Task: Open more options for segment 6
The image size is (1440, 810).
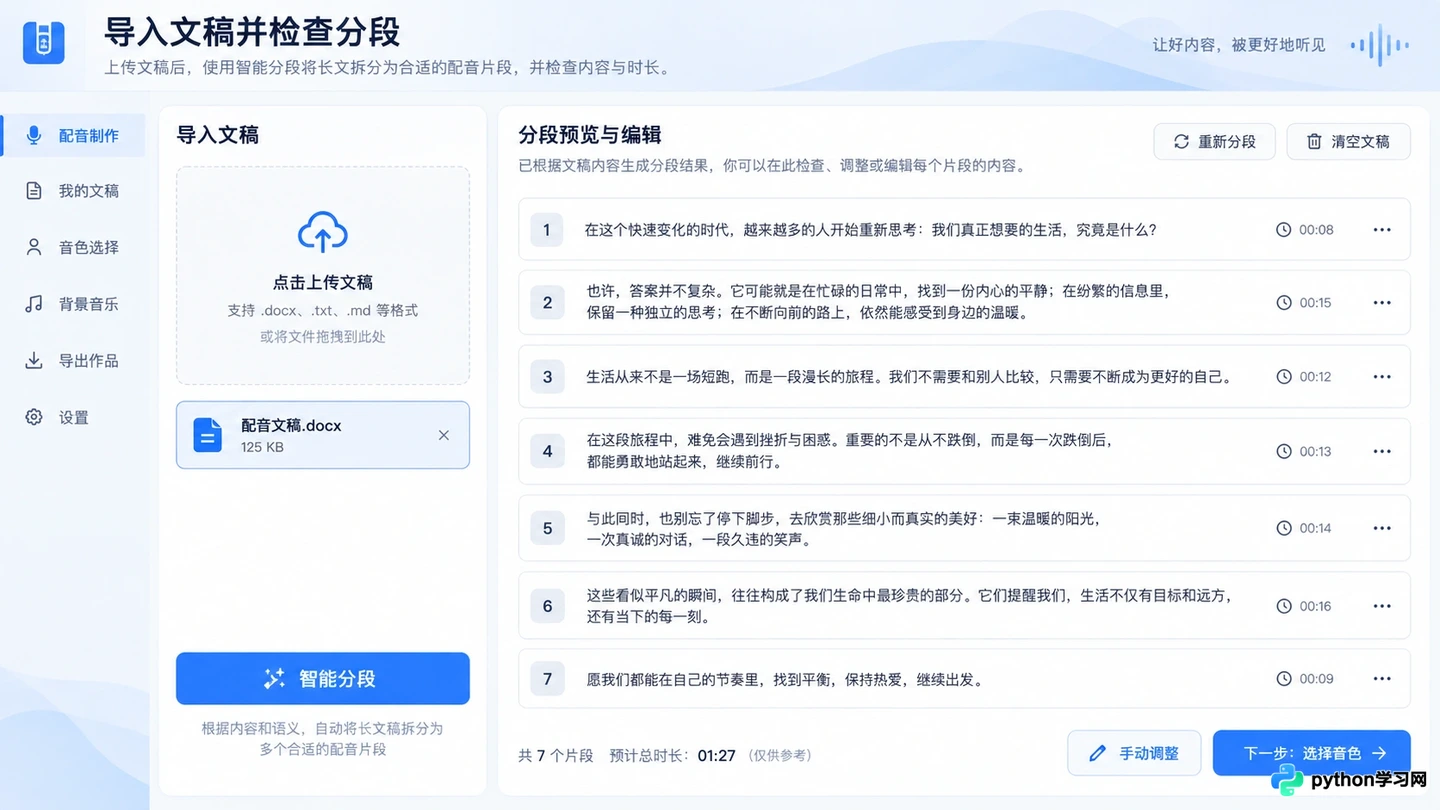Action: [1382, 606]
